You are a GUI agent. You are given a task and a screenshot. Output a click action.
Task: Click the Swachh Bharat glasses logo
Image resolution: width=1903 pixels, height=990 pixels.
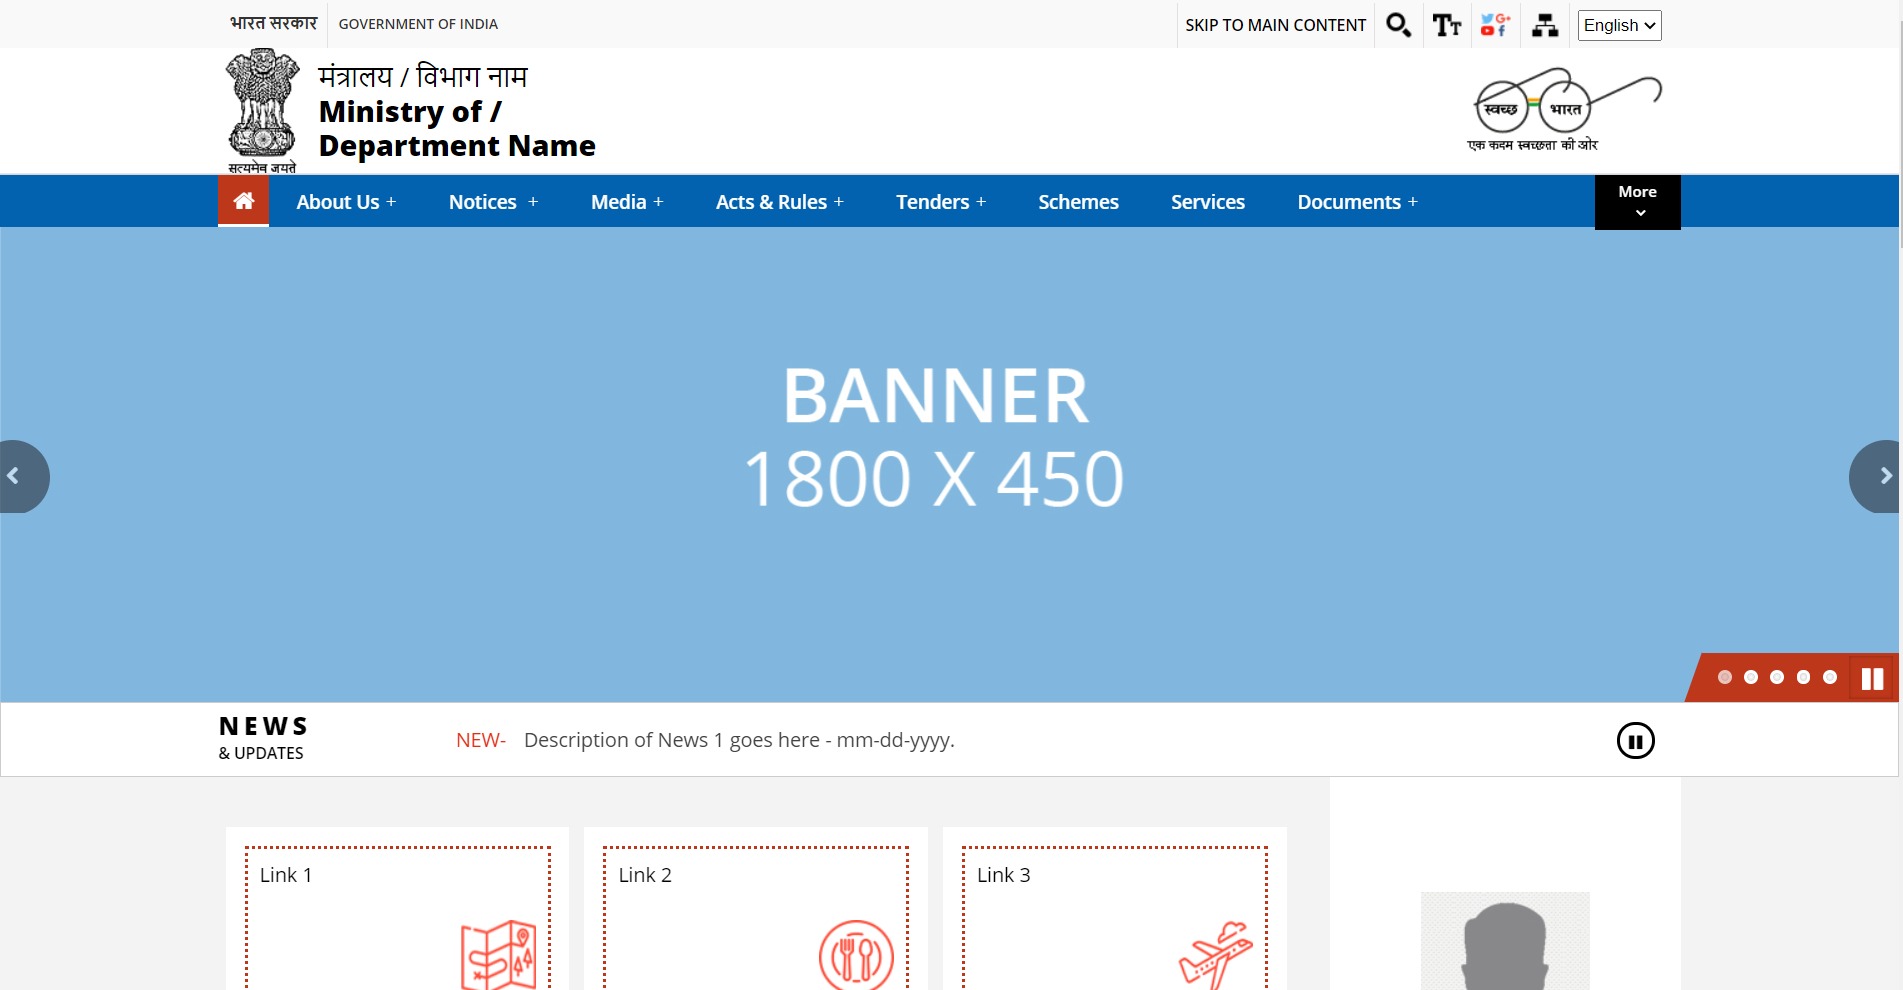pyautogui.click(x=1564, y=110)
